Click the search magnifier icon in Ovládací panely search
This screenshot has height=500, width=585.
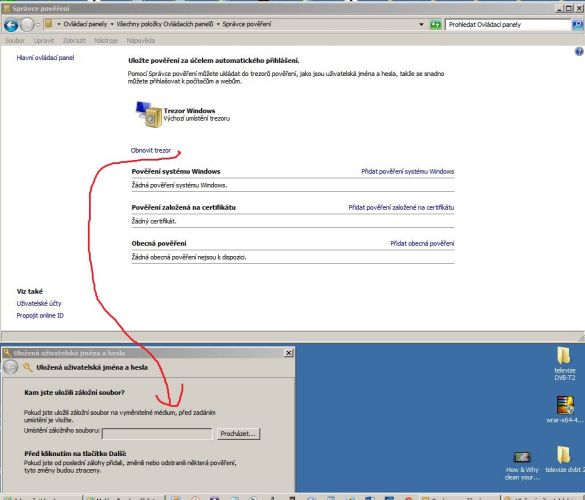(x=577, y=25)
